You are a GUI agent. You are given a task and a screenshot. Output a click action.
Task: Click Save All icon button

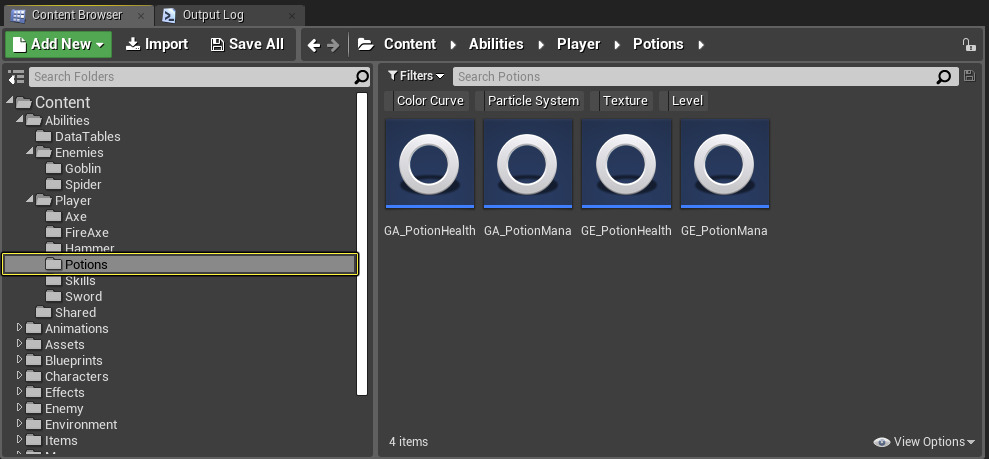247,44
